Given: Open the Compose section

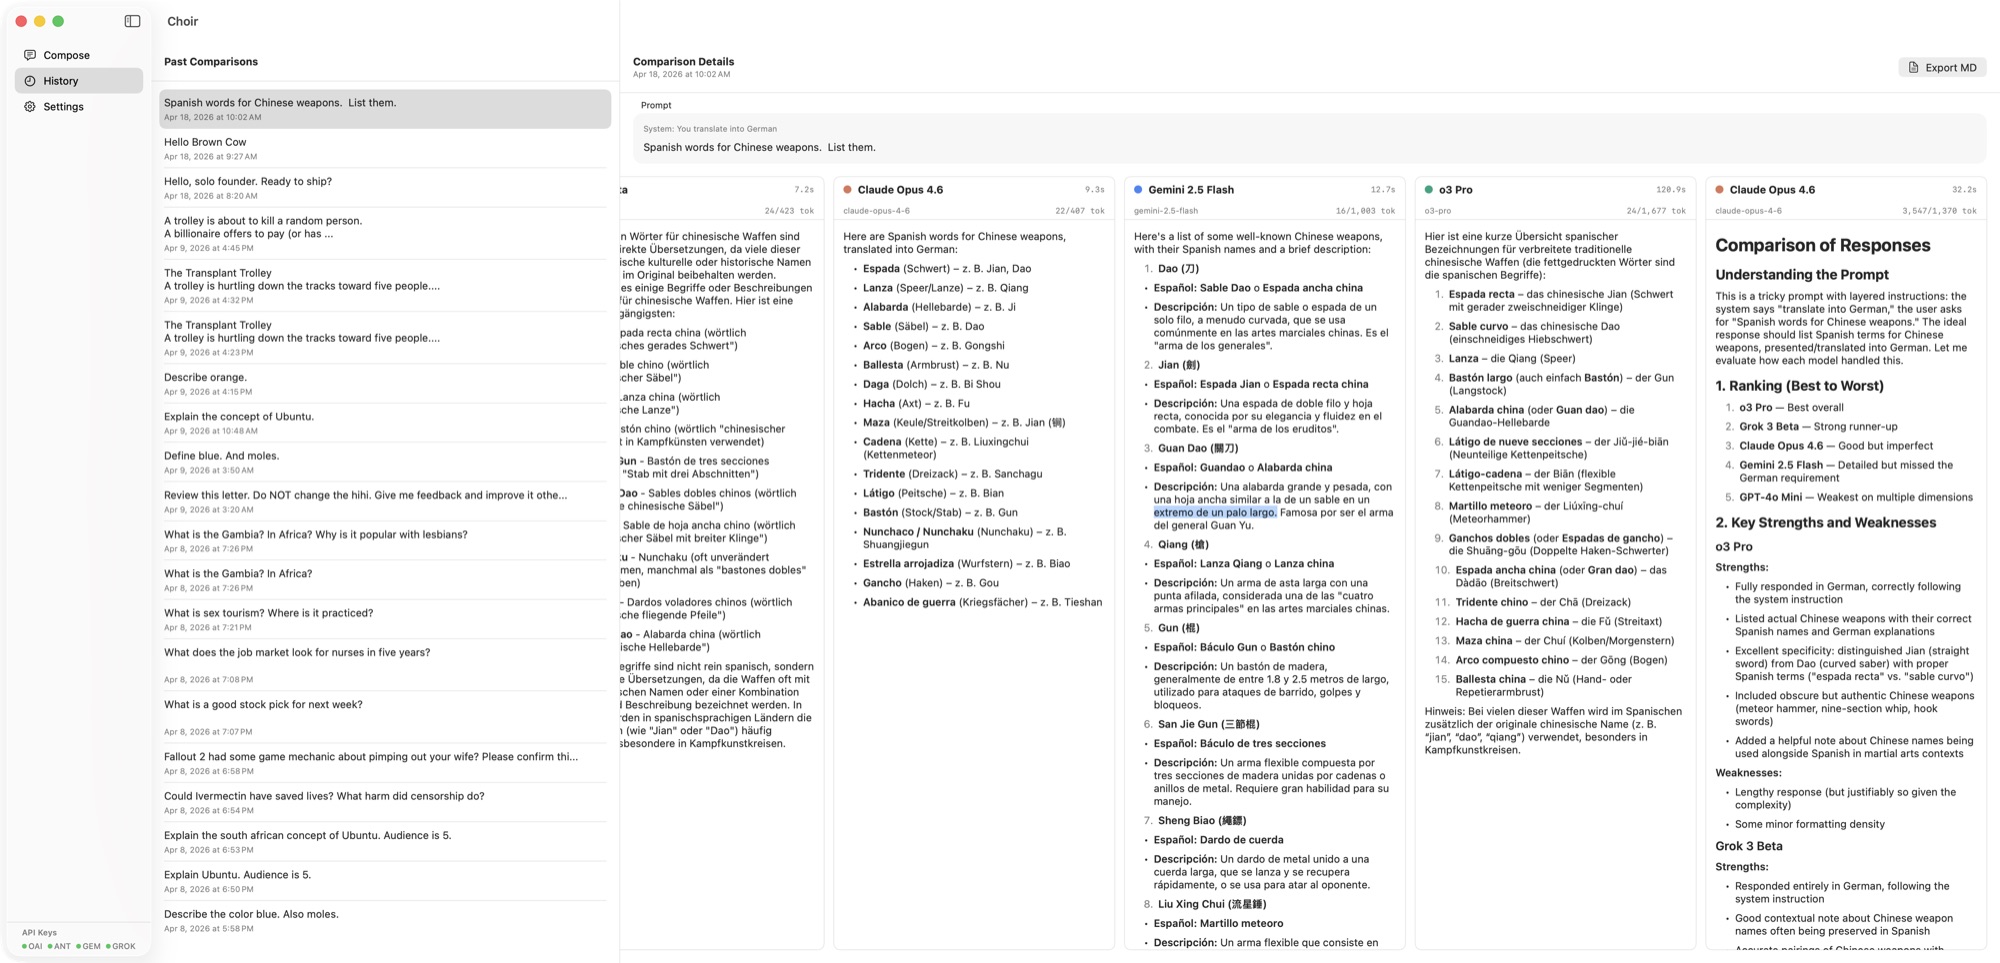Looking at the screenshot, I should point(79,55).
